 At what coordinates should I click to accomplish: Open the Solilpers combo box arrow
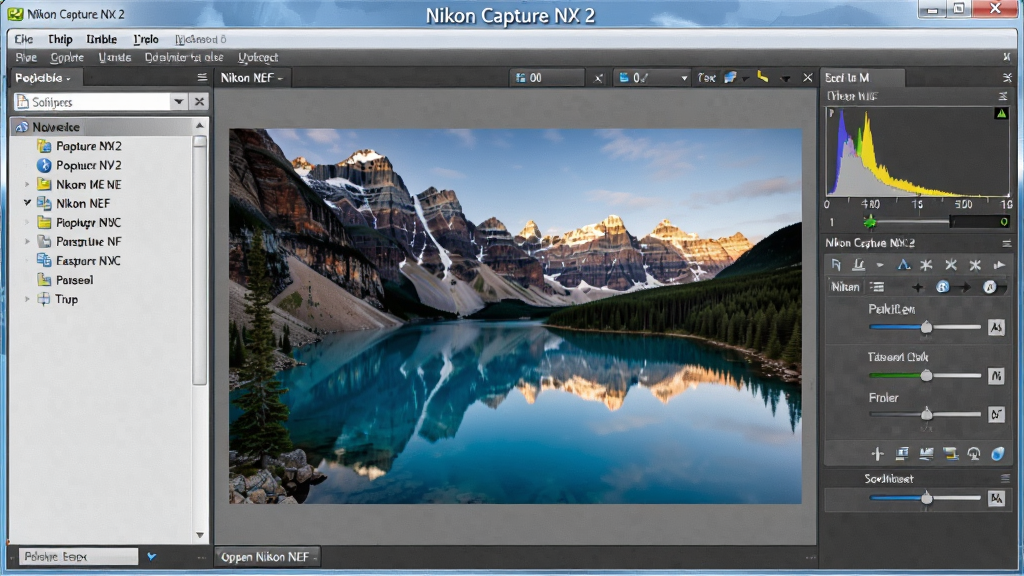[x=178, y=102]
